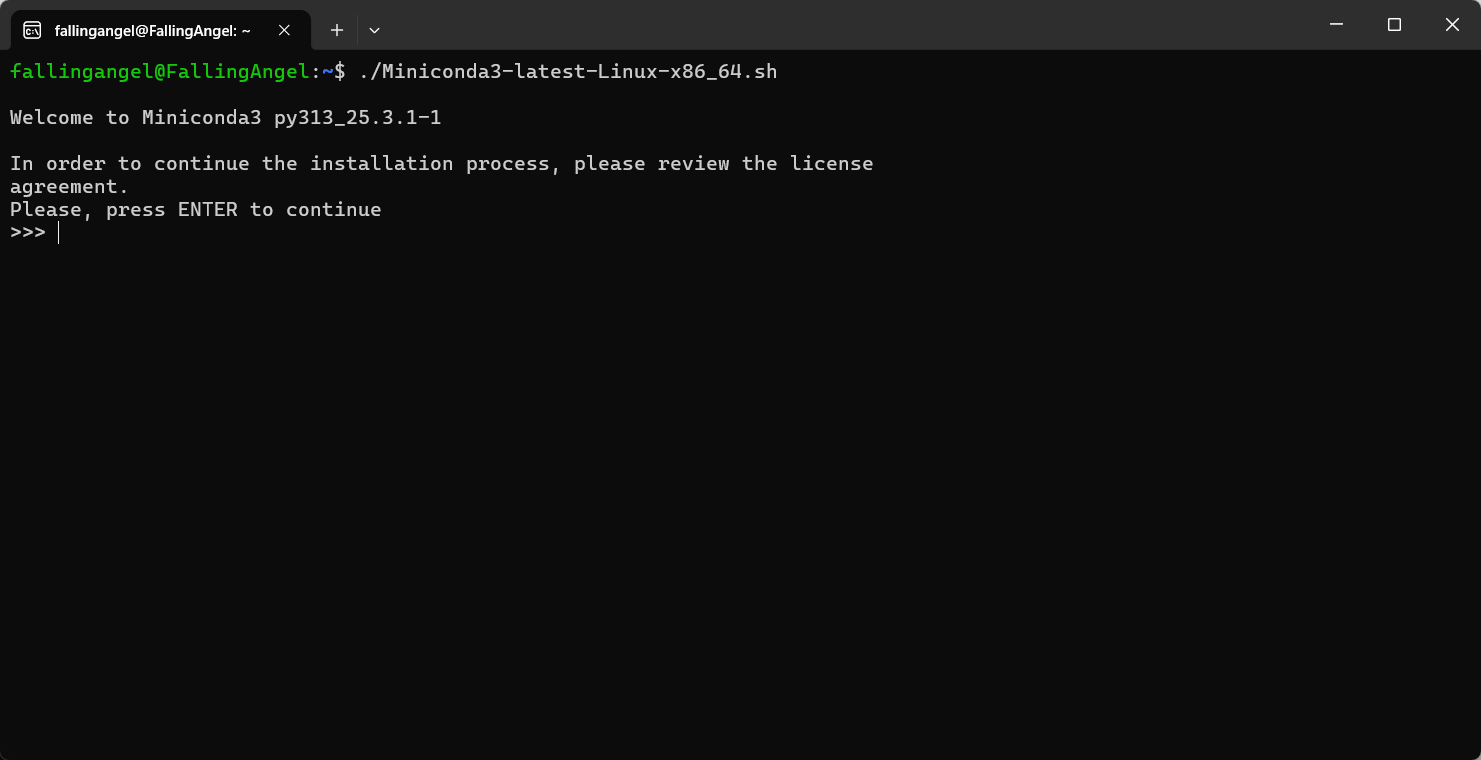
Task: Click the blue tilde in the shell prompt
Action: click(328, 72)
